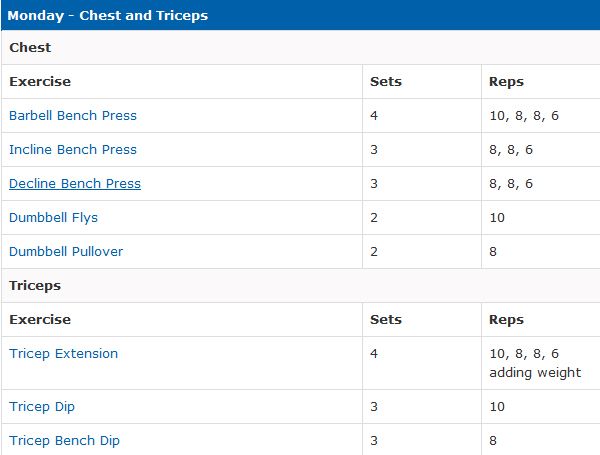Click the Sets column header under Chest
The width and height of the screenshot is (600, 455).
(385, 81)
